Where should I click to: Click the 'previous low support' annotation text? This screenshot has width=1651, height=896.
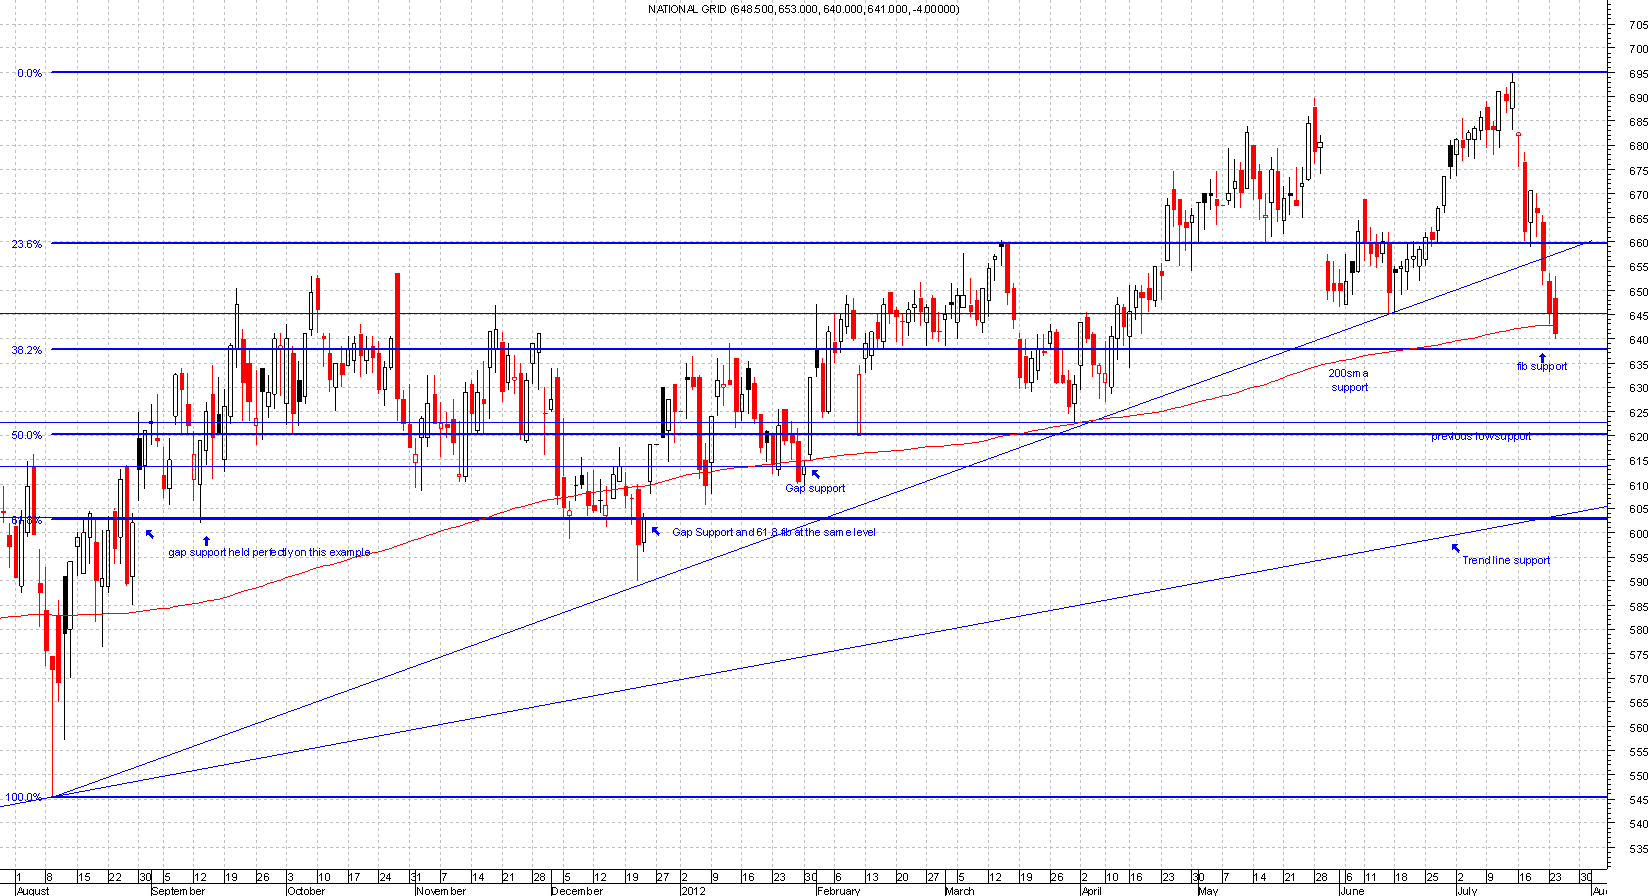click(x=1480, y=436)
